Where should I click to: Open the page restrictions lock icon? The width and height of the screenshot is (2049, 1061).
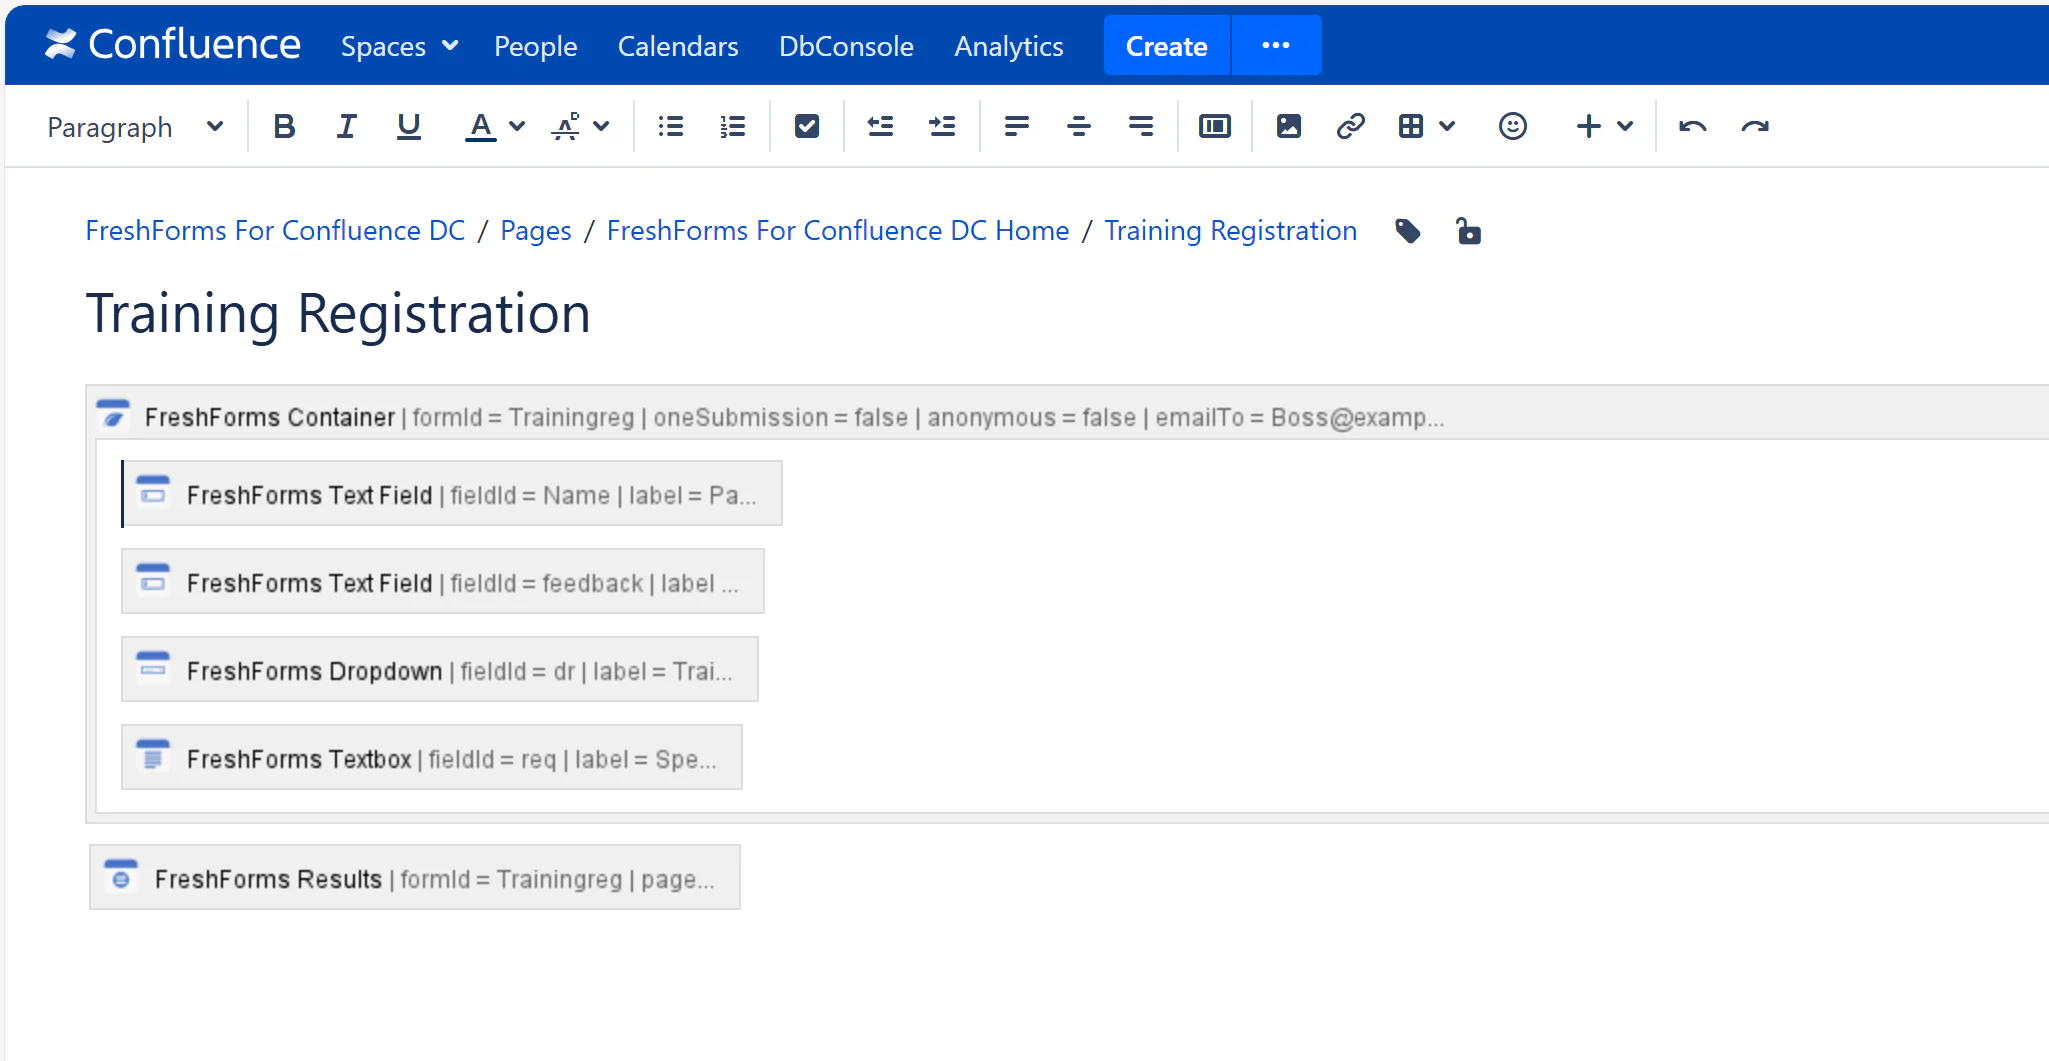pos(1468,231)
